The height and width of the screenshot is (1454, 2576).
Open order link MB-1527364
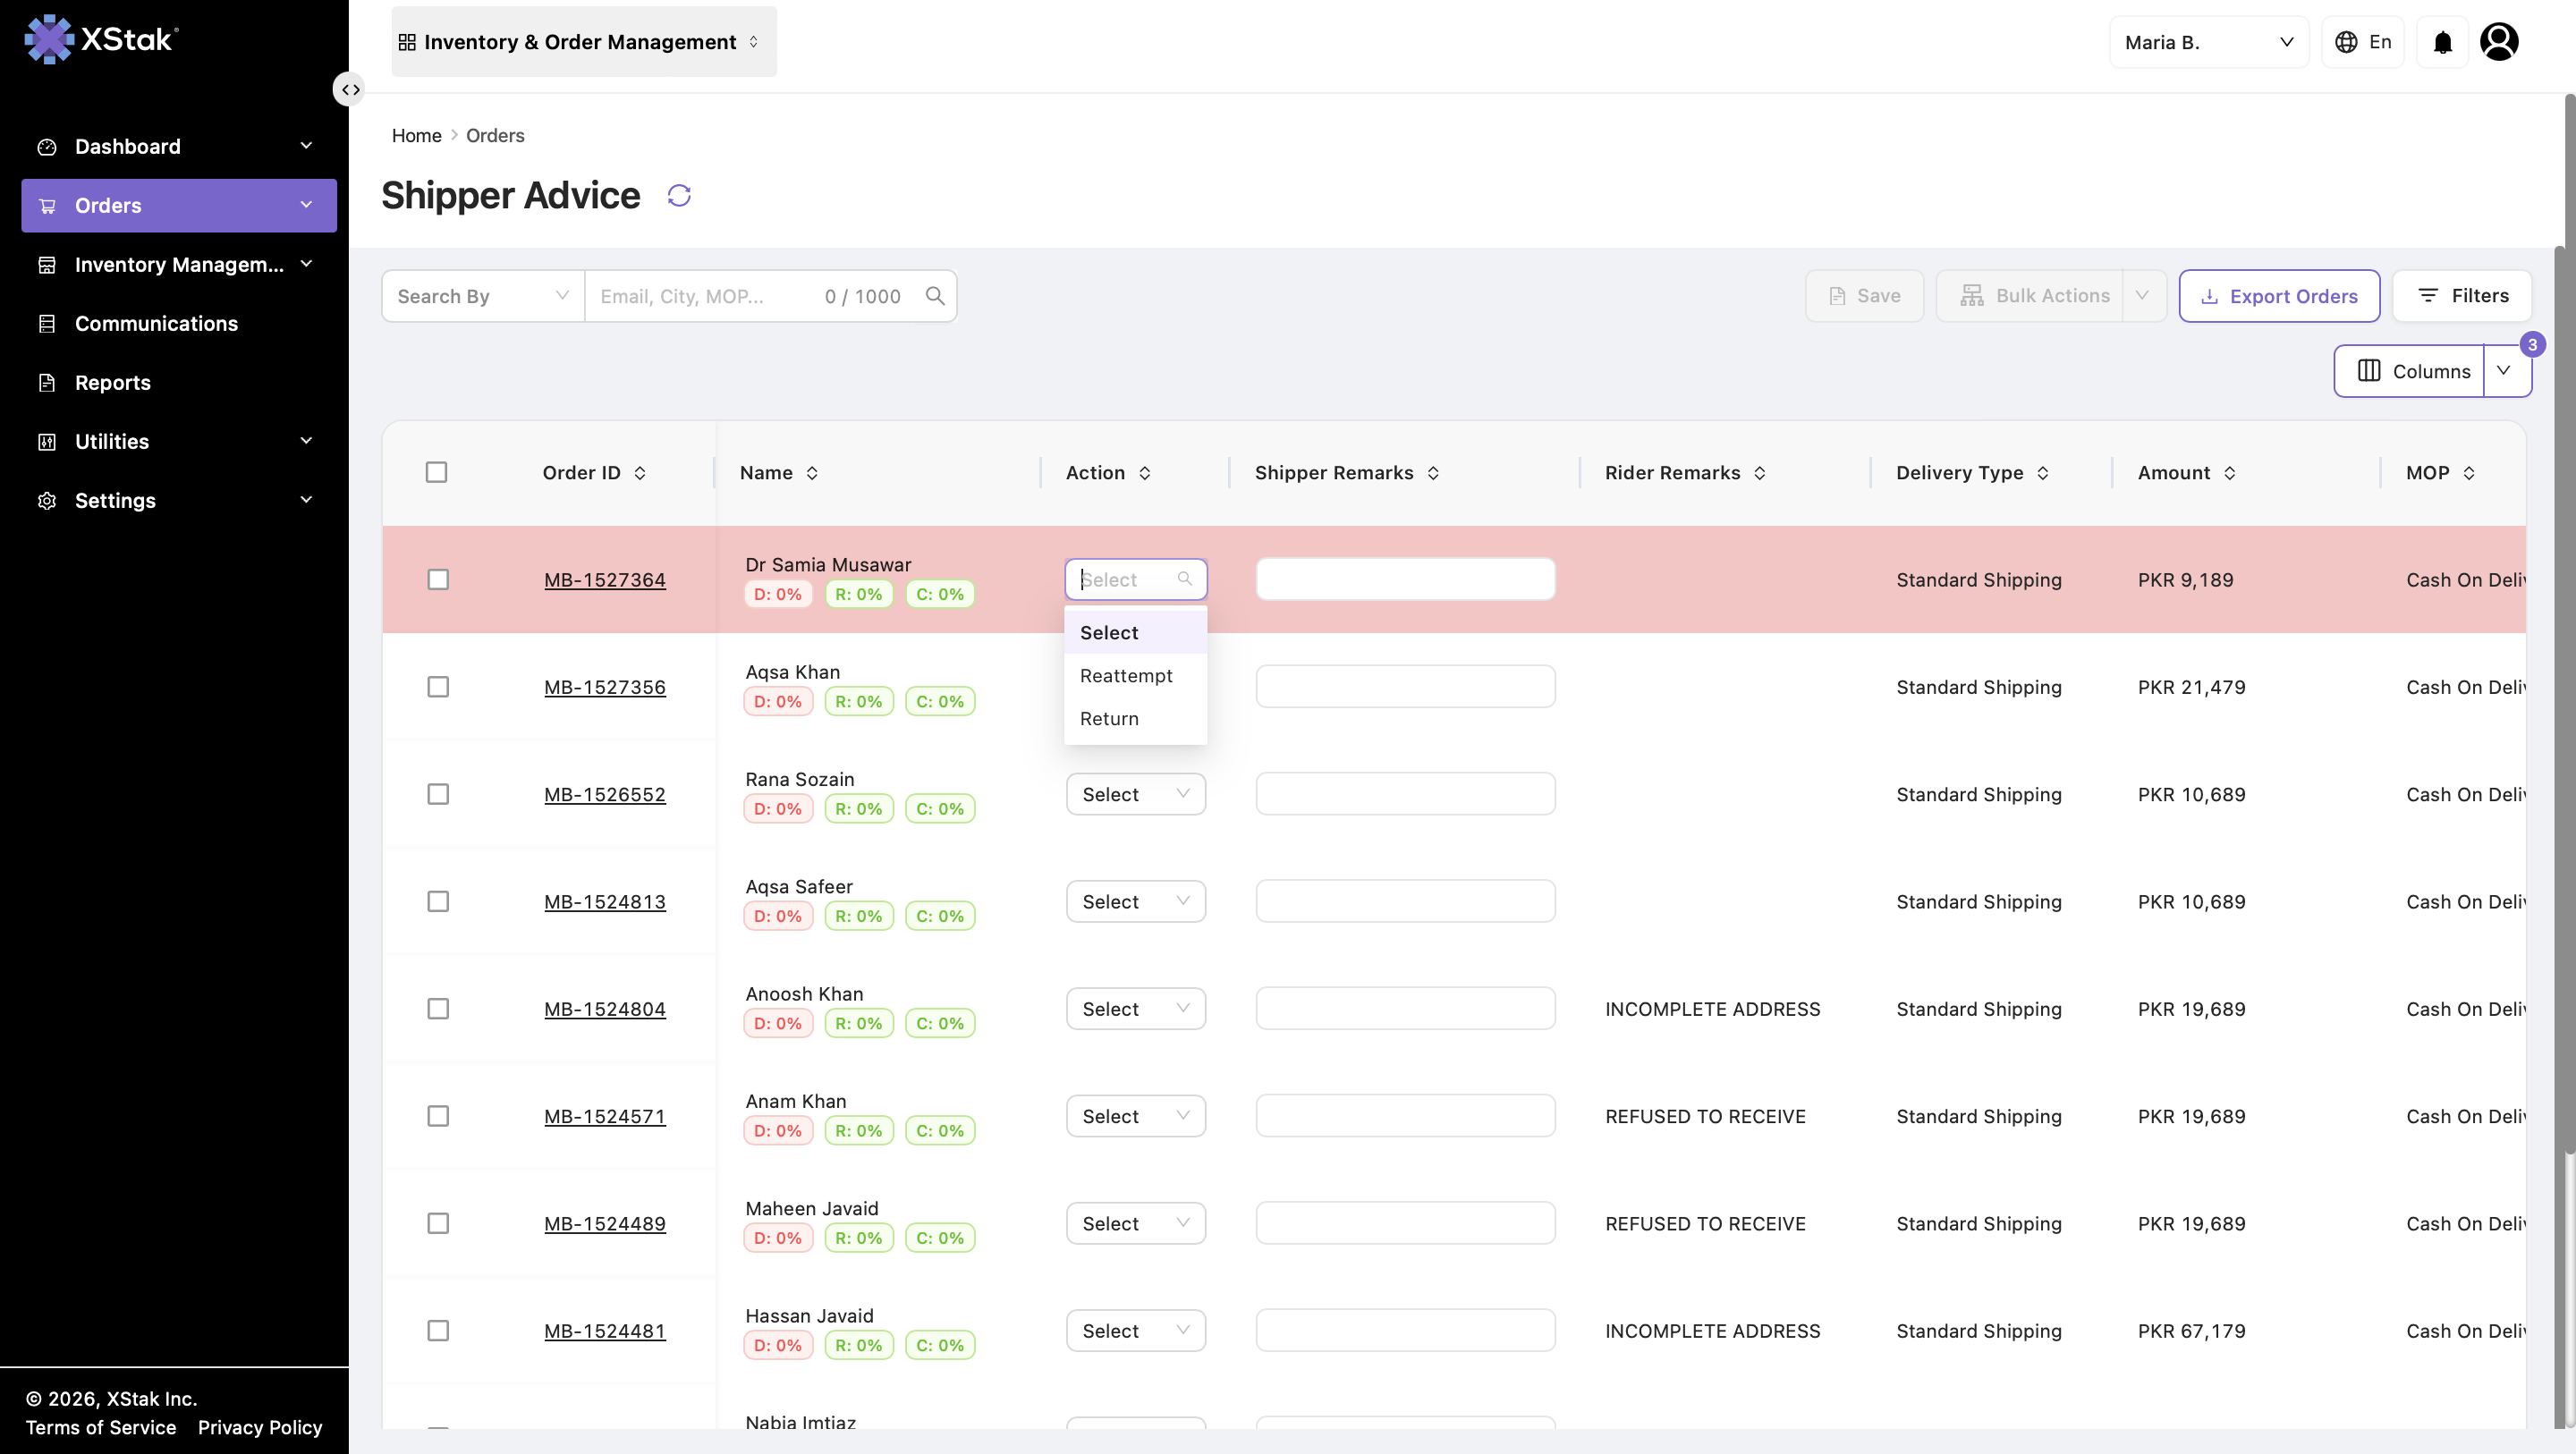(605, 580)
